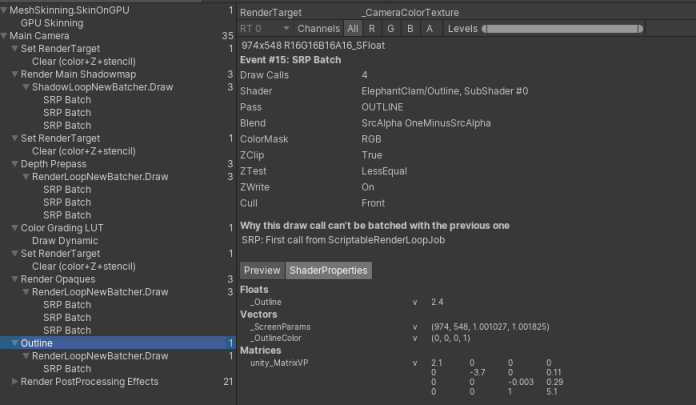Open the RT 0 render target dropdown
Image resolution: width=696 pixels, height=405 pixels.
tap(264, 29)
